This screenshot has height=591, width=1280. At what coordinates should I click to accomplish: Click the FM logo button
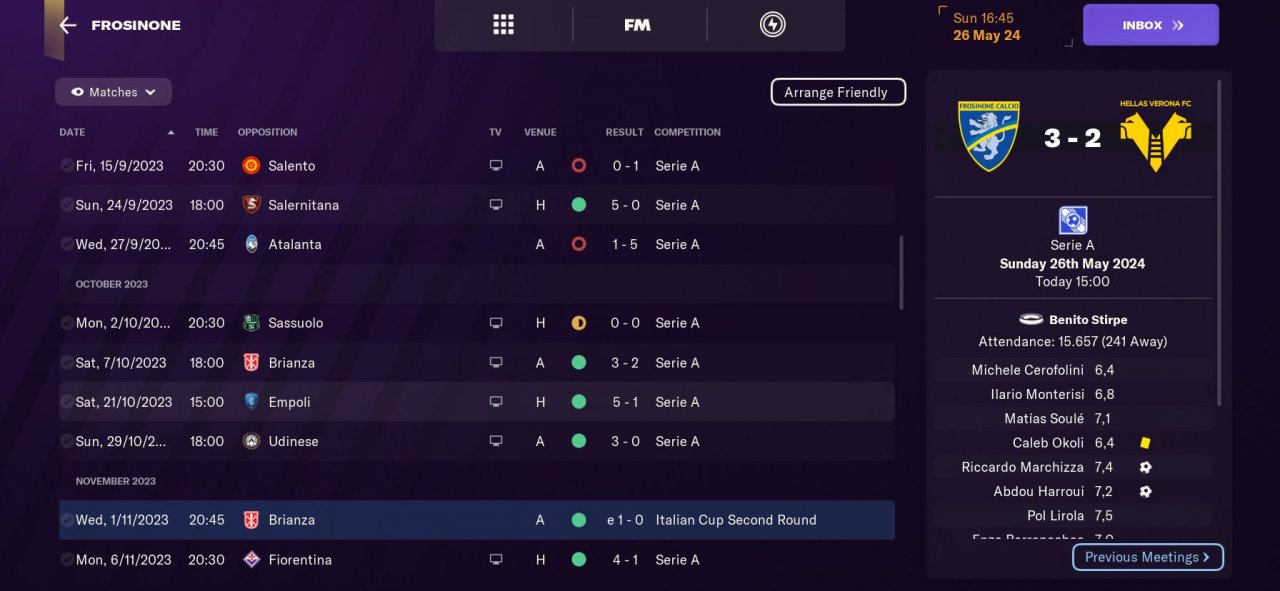pyautogui.click(x=637, y=25)
